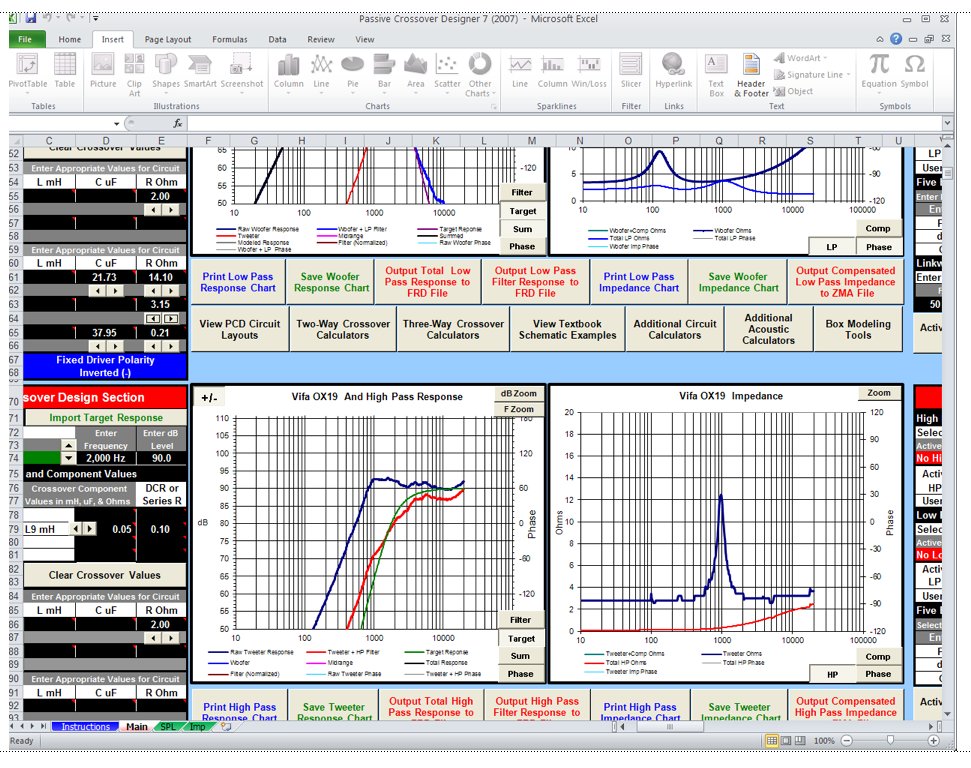Screen dimensions: 971x768
Task: Click Print Low Pass Response Chart
Action: [x=238, y=282]
